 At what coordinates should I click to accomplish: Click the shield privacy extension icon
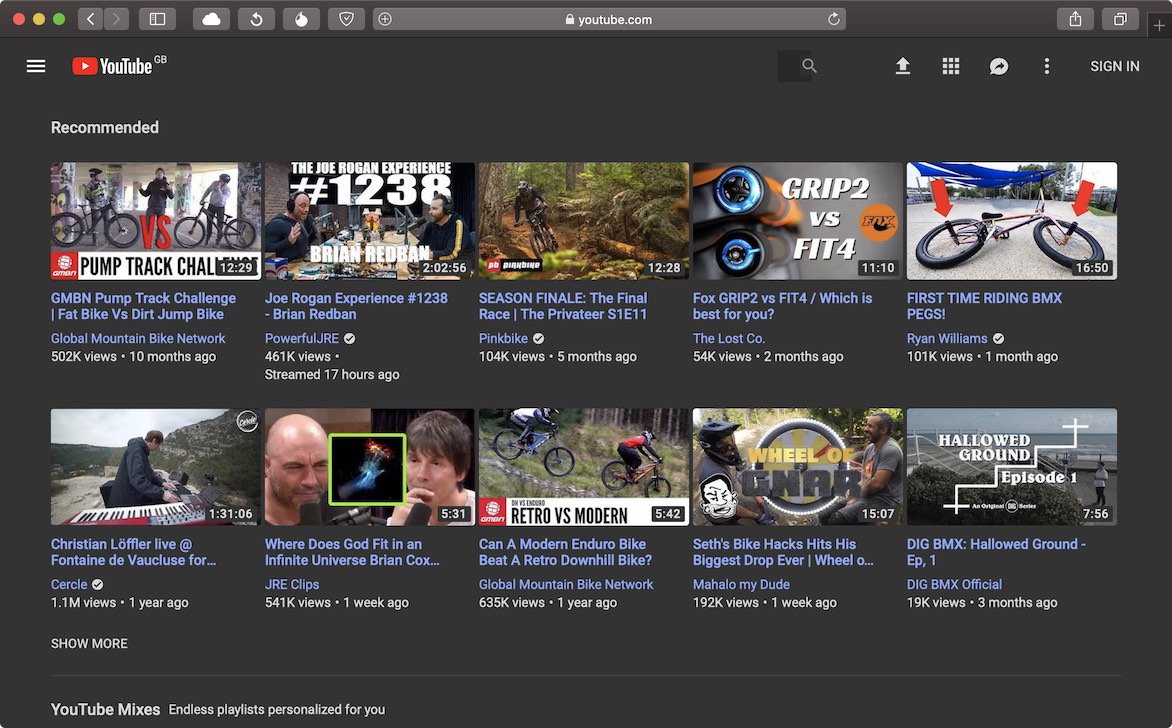pyautogui.click(x=346, y=19)
